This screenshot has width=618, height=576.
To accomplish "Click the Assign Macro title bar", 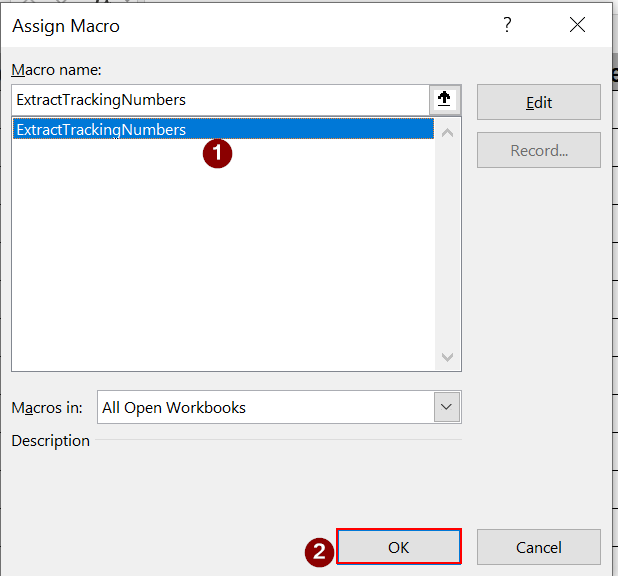I will tap(250, 26).
